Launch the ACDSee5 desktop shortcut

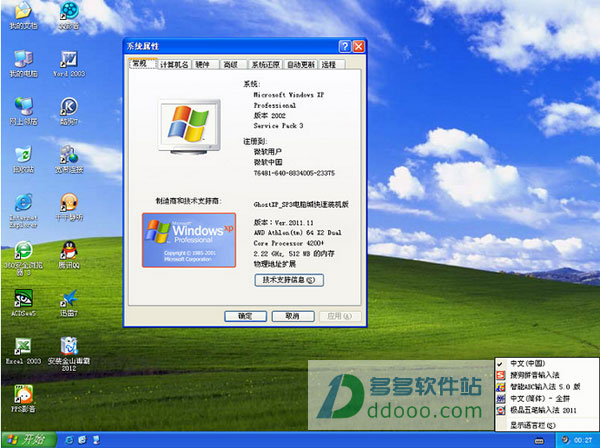23,303
